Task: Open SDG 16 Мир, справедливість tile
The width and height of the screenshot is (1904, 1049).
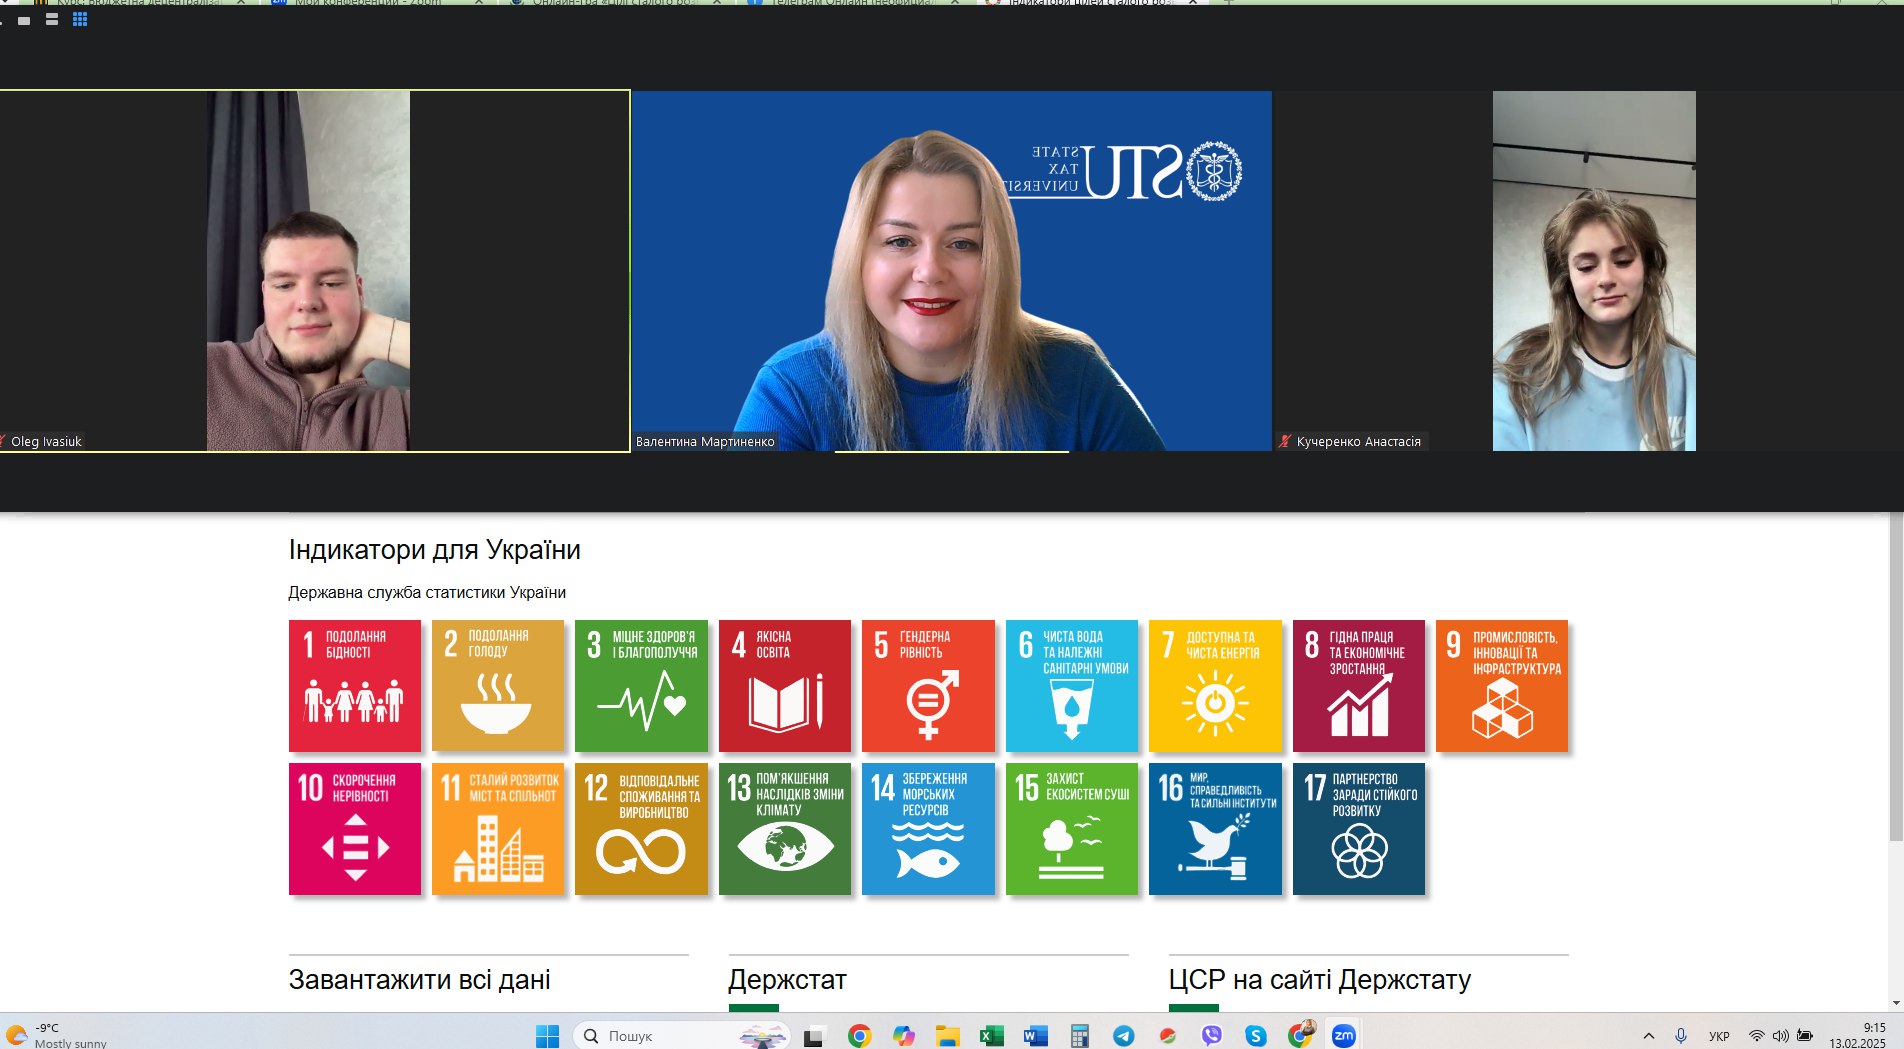Action: (x=1215, y=829)
